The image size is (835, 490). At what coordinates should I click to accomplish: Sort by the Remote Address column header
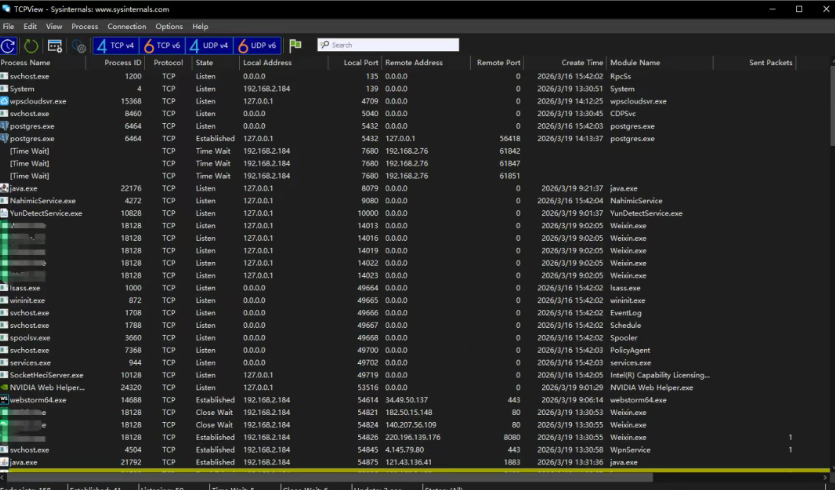point(413,63)
